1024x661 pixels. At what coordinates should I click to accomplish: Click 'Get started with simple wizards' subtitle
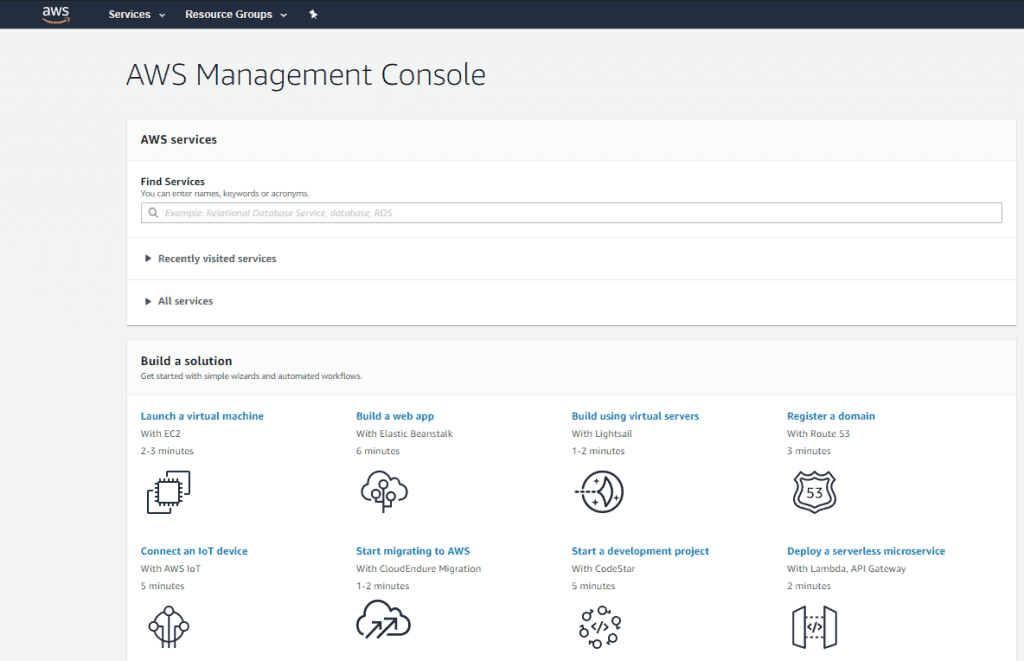pos(251,376)
